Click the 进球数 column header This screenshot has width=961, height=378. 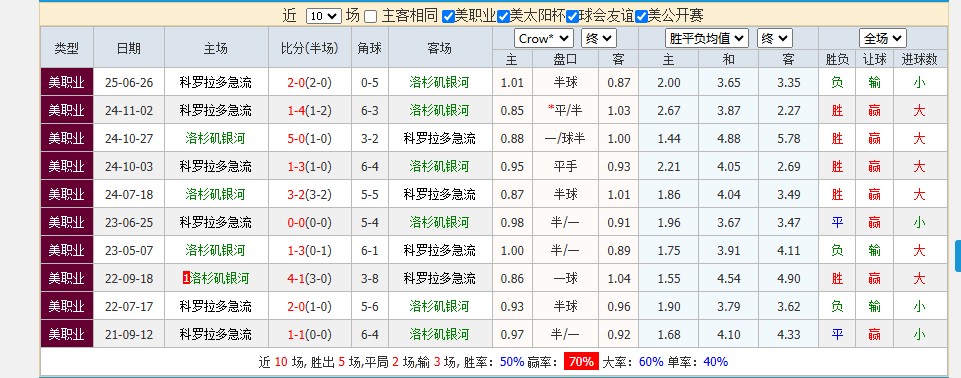(x=919, y=59)
